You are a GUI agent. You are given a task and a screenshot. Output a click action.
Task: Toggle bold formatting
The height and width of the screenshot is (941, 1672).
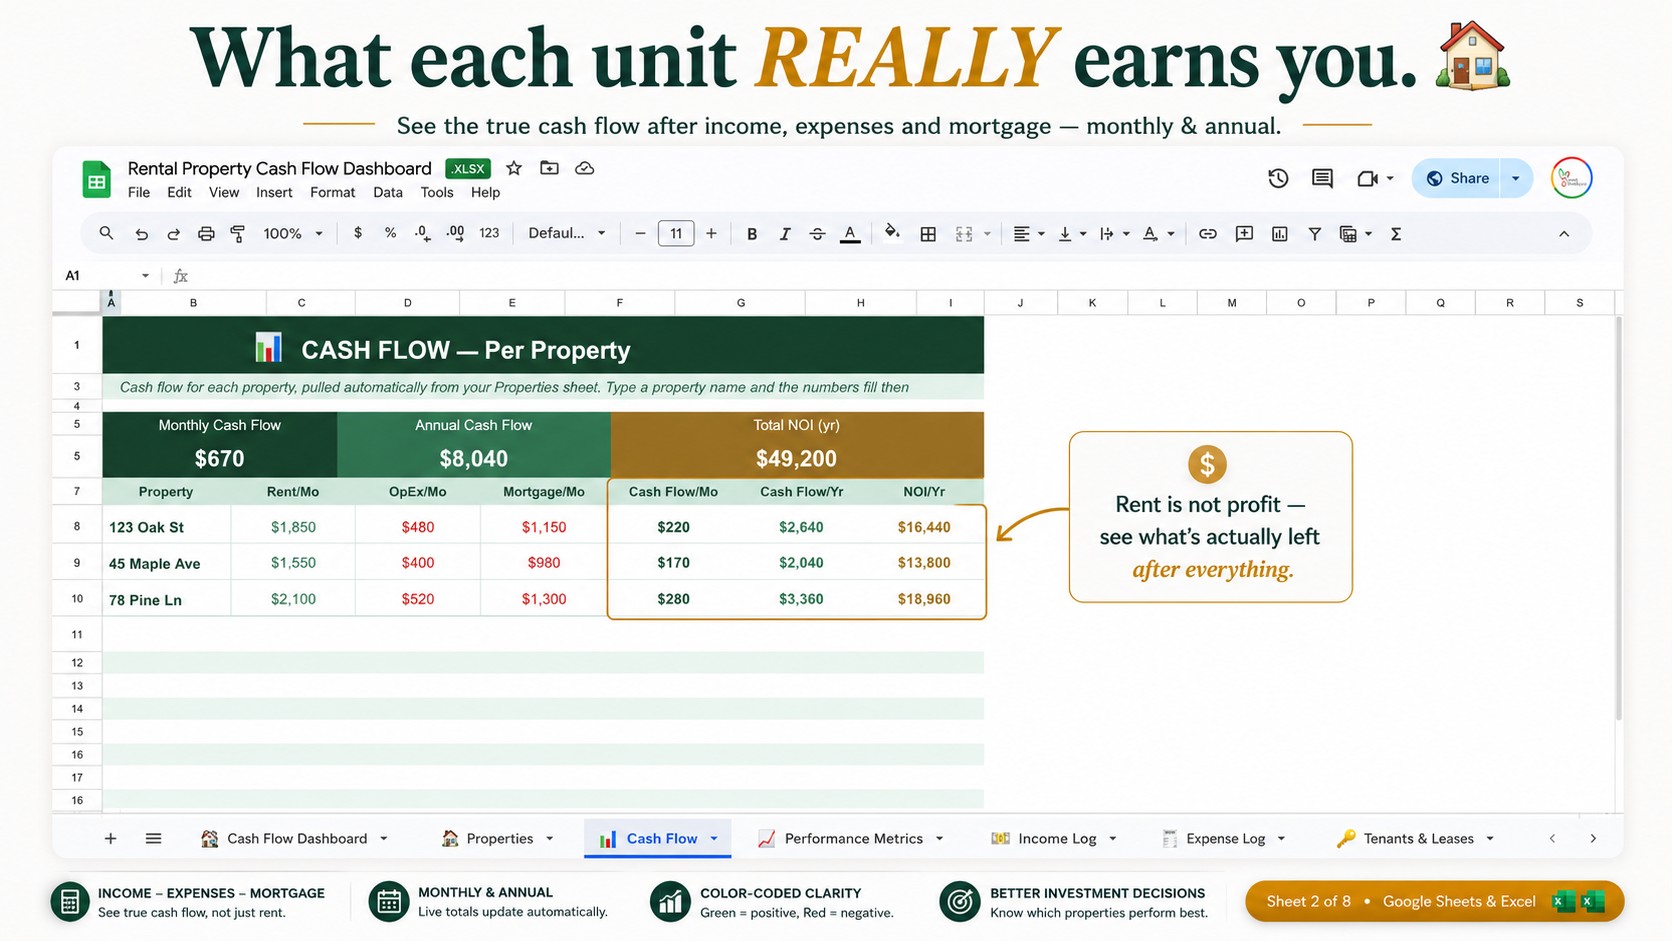coord(752,233)
